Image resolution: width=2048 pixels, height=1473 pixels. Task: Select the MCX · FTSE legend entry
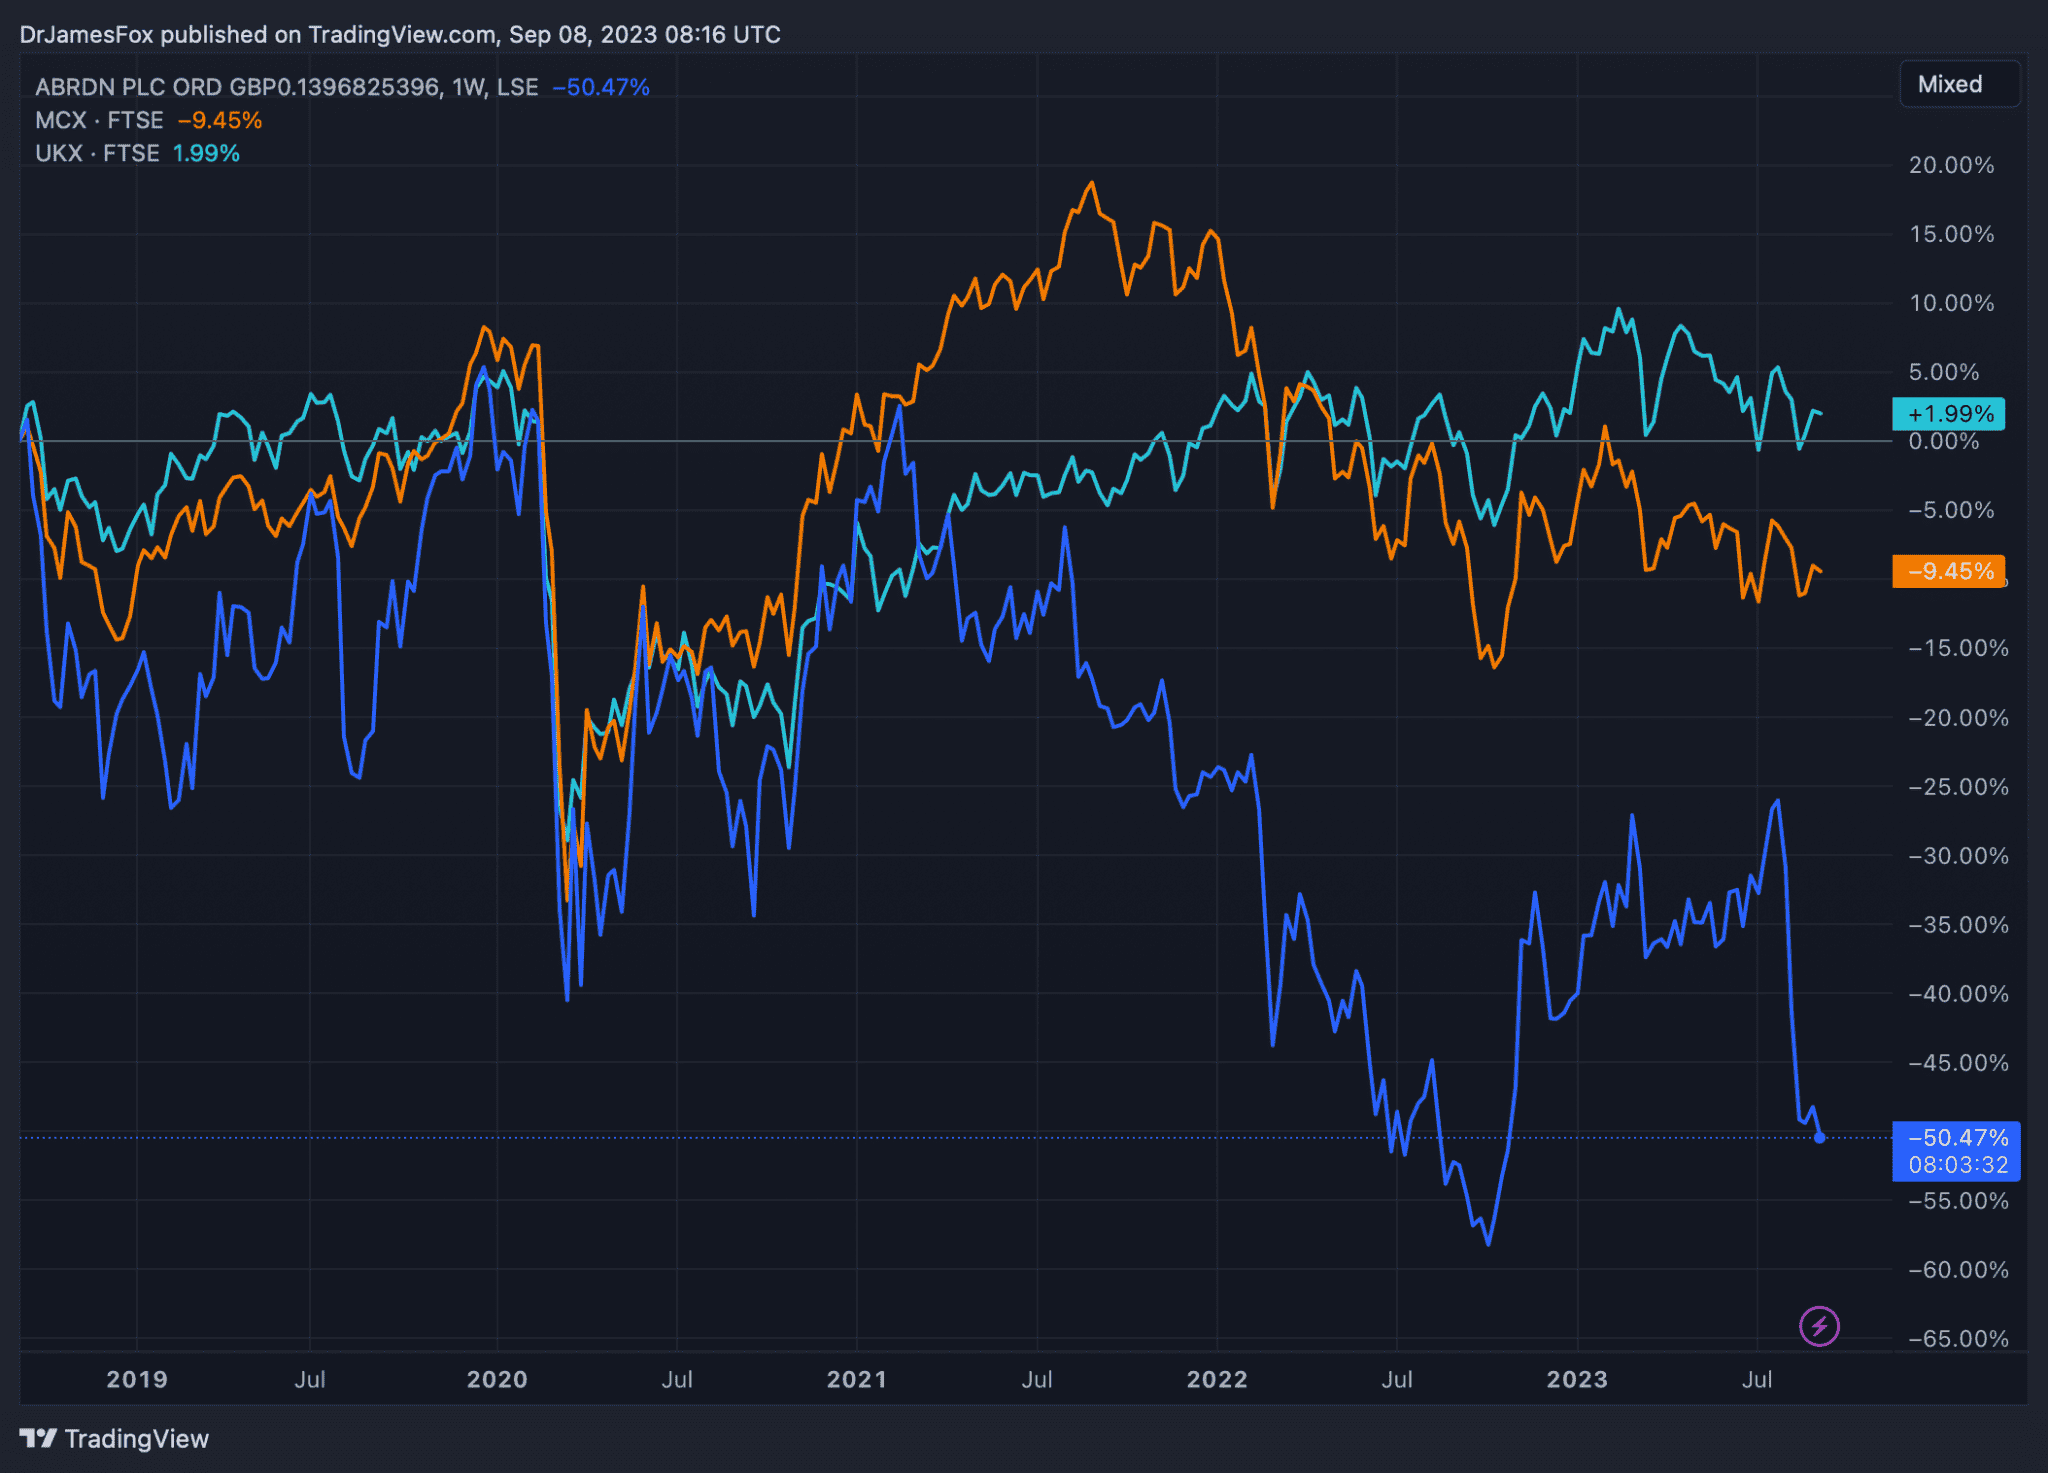click(x=99, y=120)
